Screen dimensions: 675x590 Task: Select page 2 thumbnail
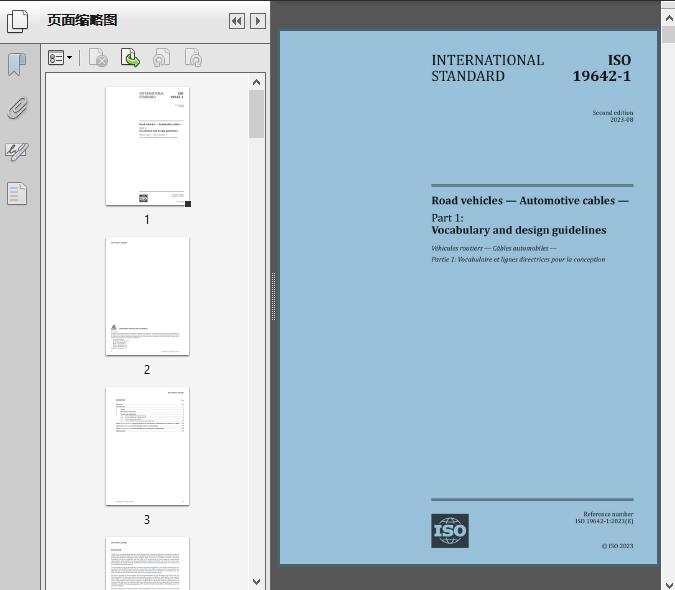pos(147,296)
